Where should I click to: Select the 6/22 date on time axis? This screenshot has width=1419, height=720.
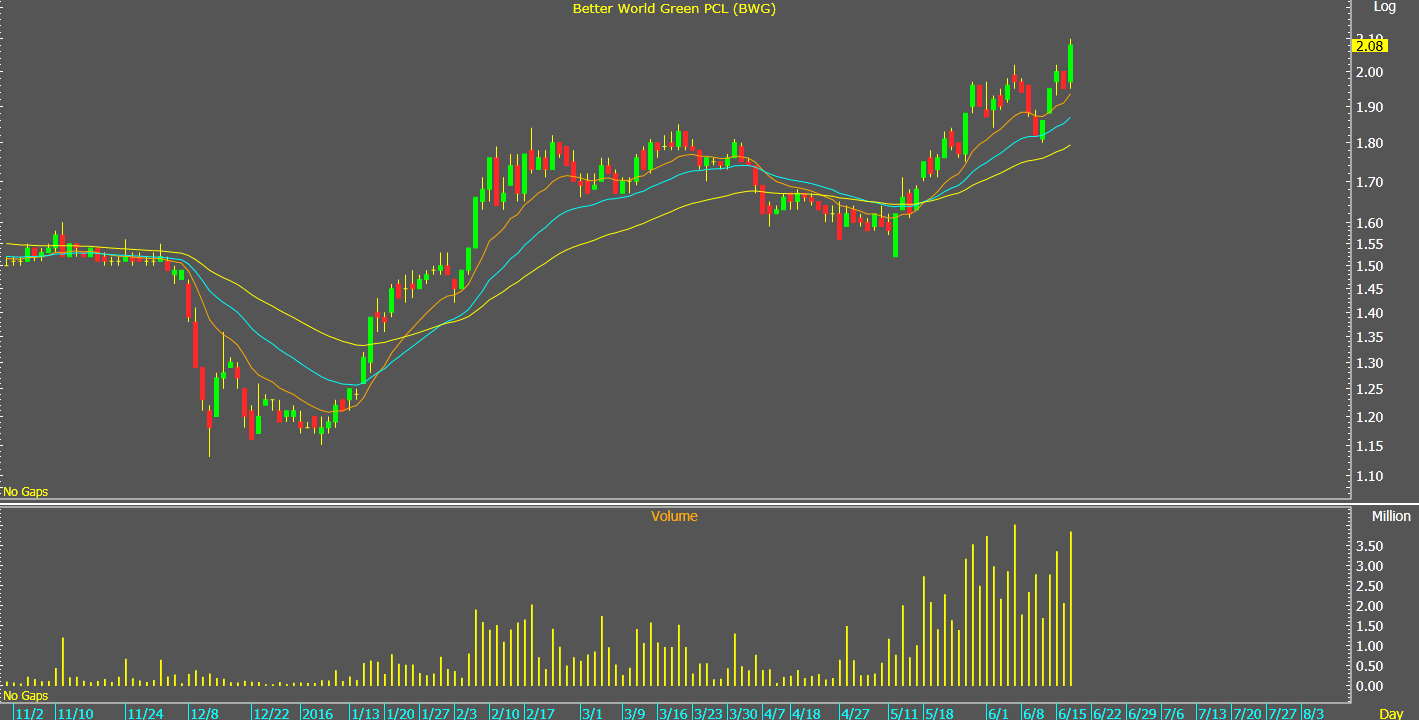1107,713
